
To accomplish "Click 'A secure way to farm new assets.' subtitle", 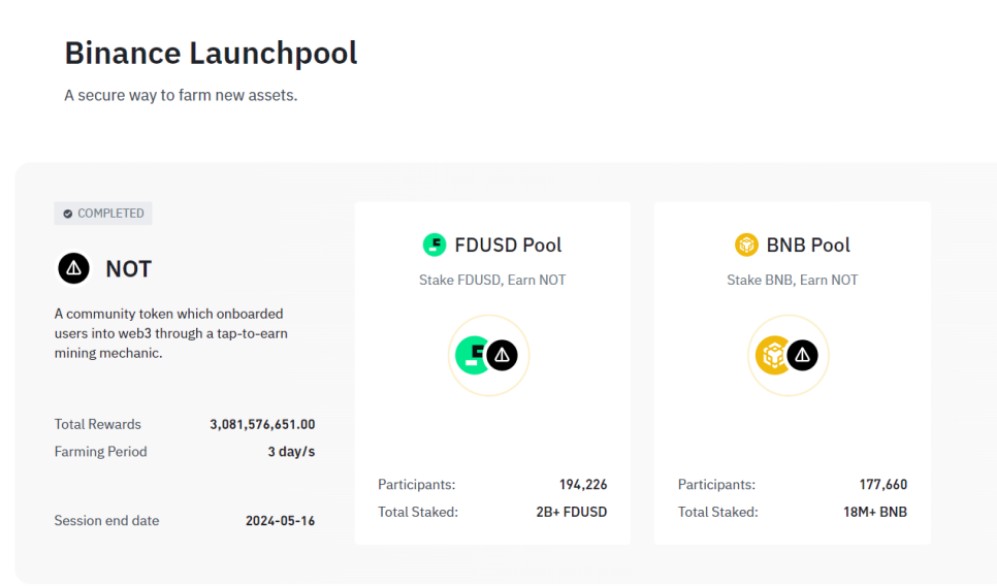I will [181, 95].
